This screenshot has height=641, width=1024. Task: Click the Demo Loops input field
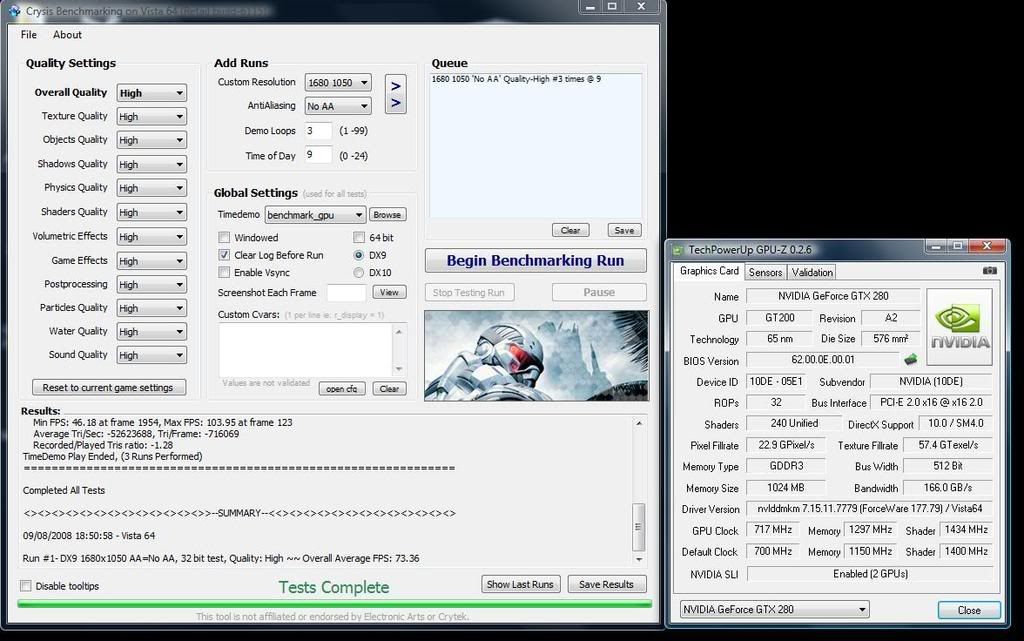[318, 131]
